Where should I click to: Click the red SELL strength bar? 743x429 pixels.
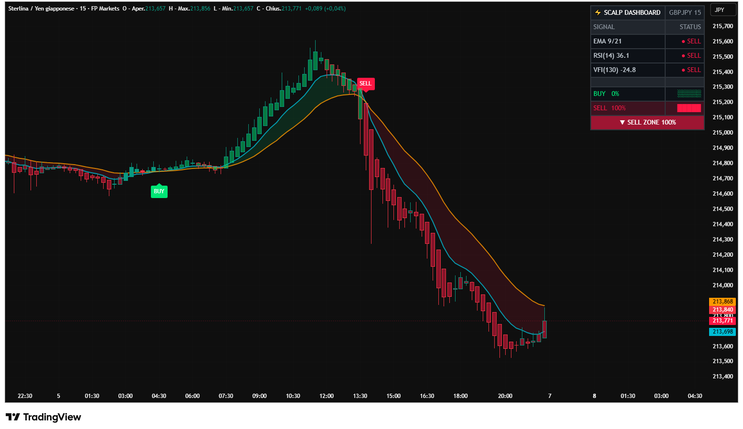[689, 108]
